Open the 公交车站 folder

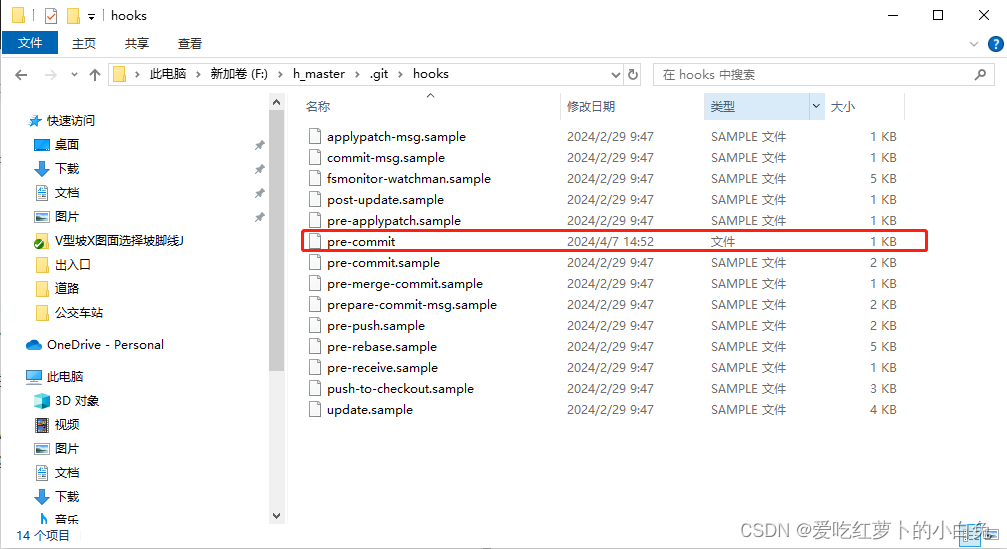pos(78,313)
